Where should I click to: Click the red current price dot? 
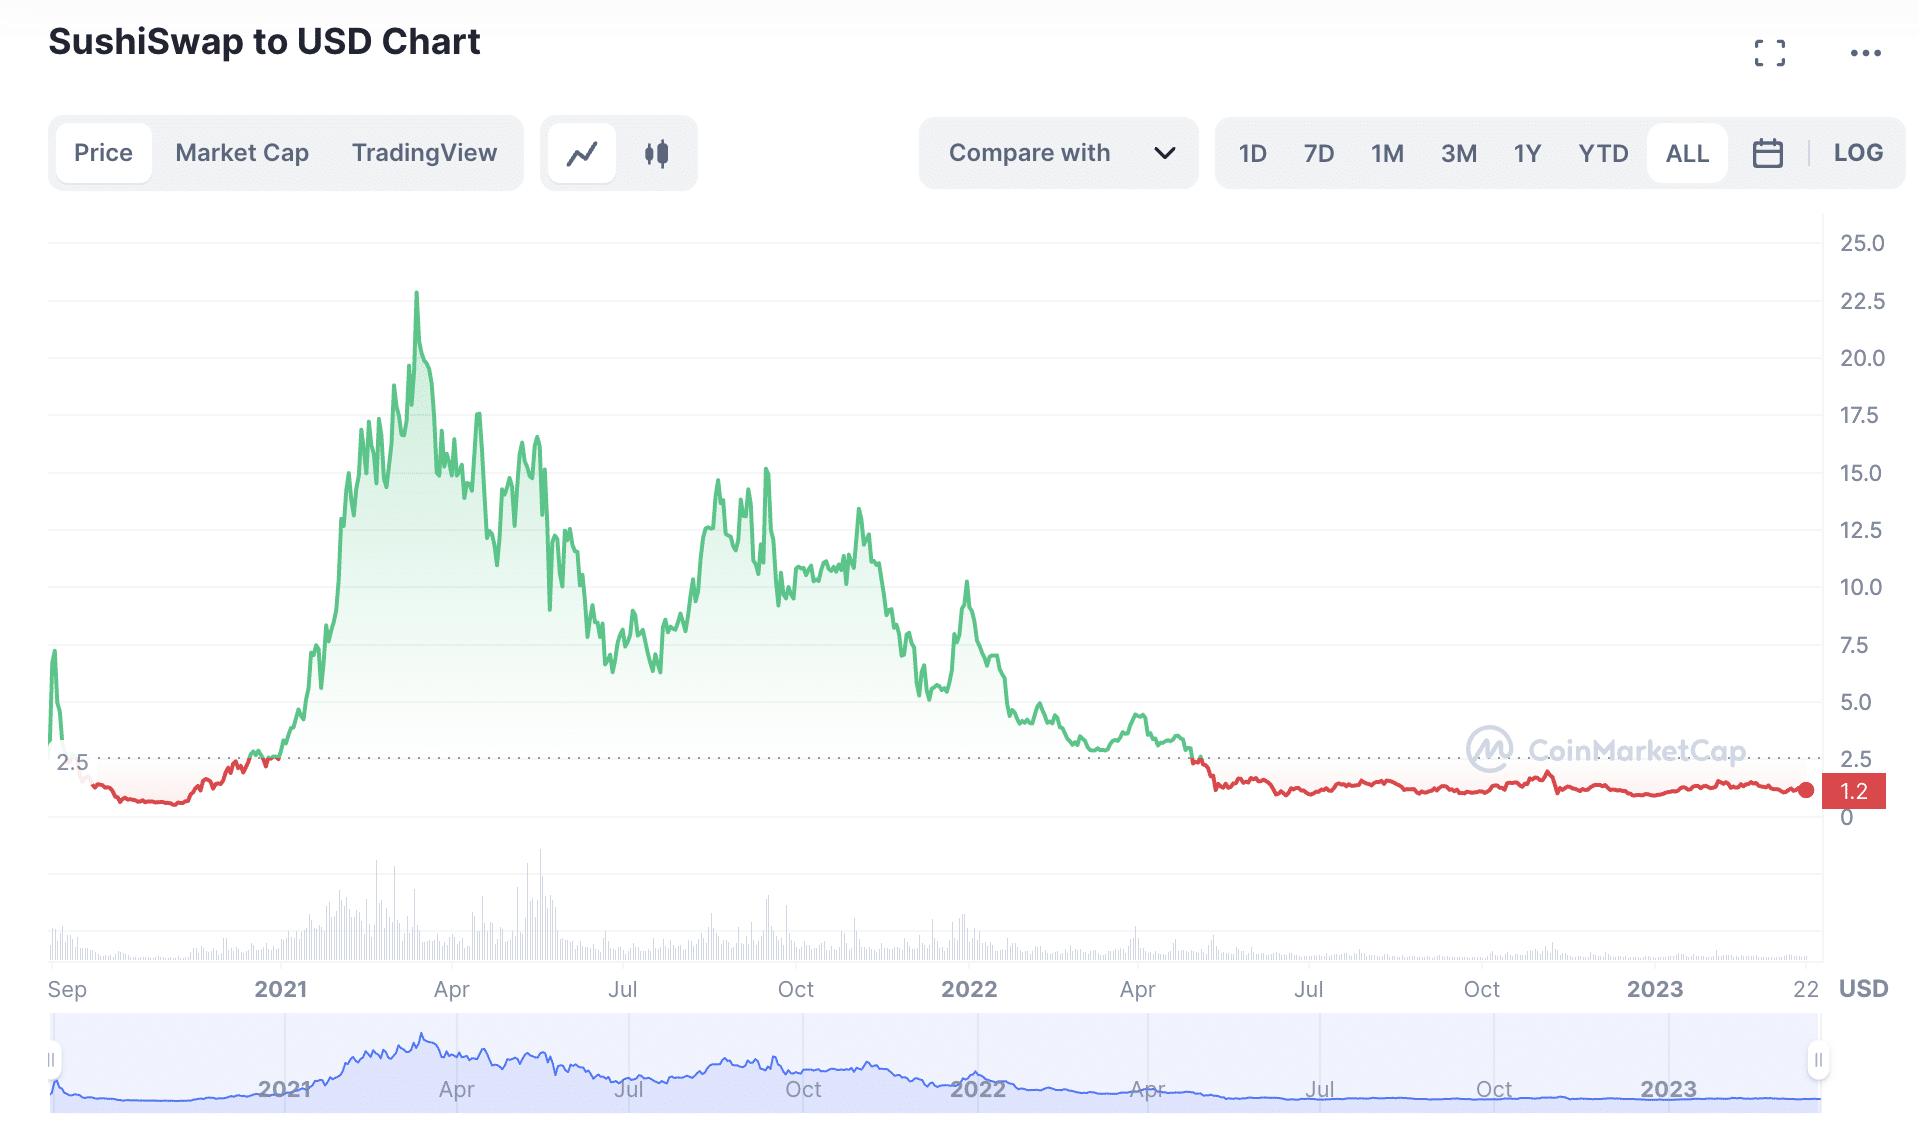[1805, 791]
